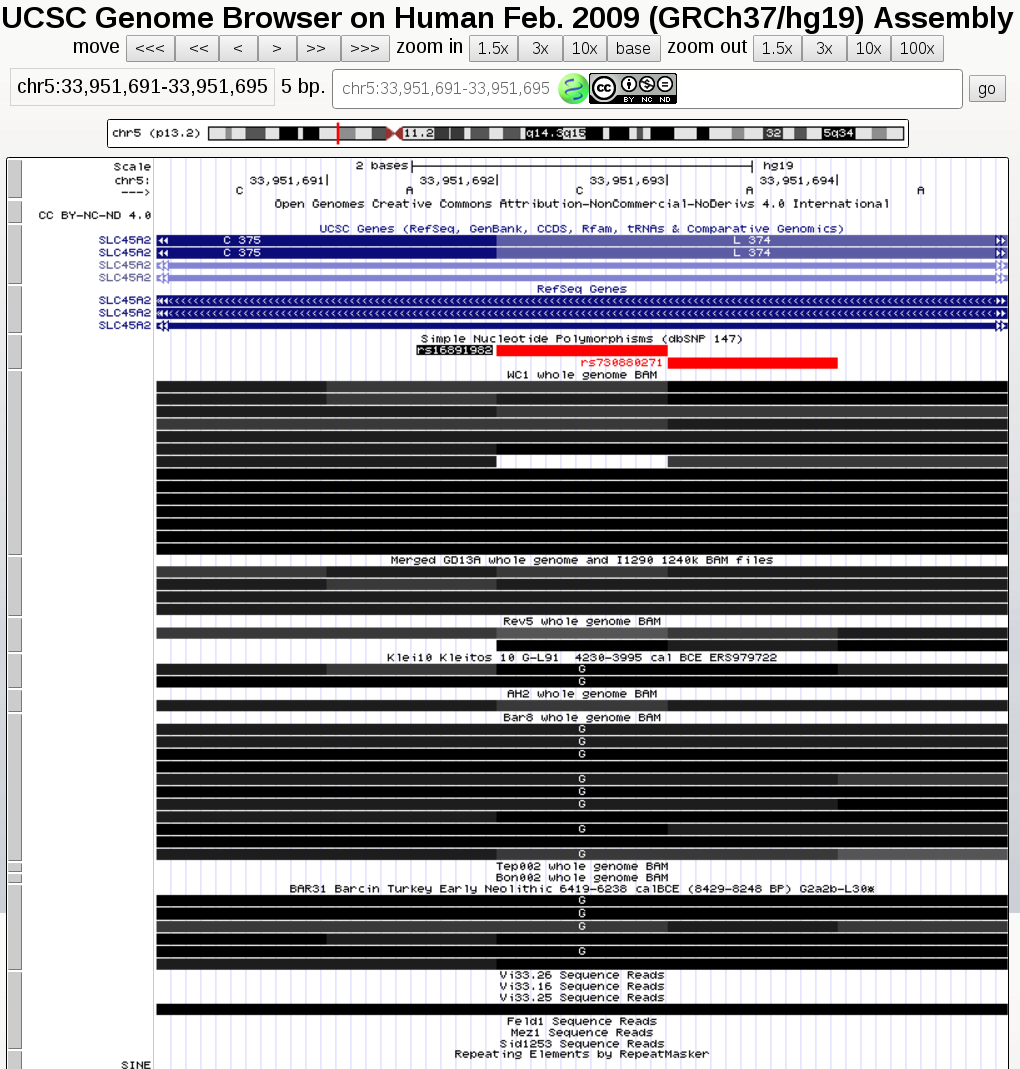Click the 'SINE' row label
Image resolution: width=1020 pixels, height=1069 pixels.
click(x=136, y=1064)
